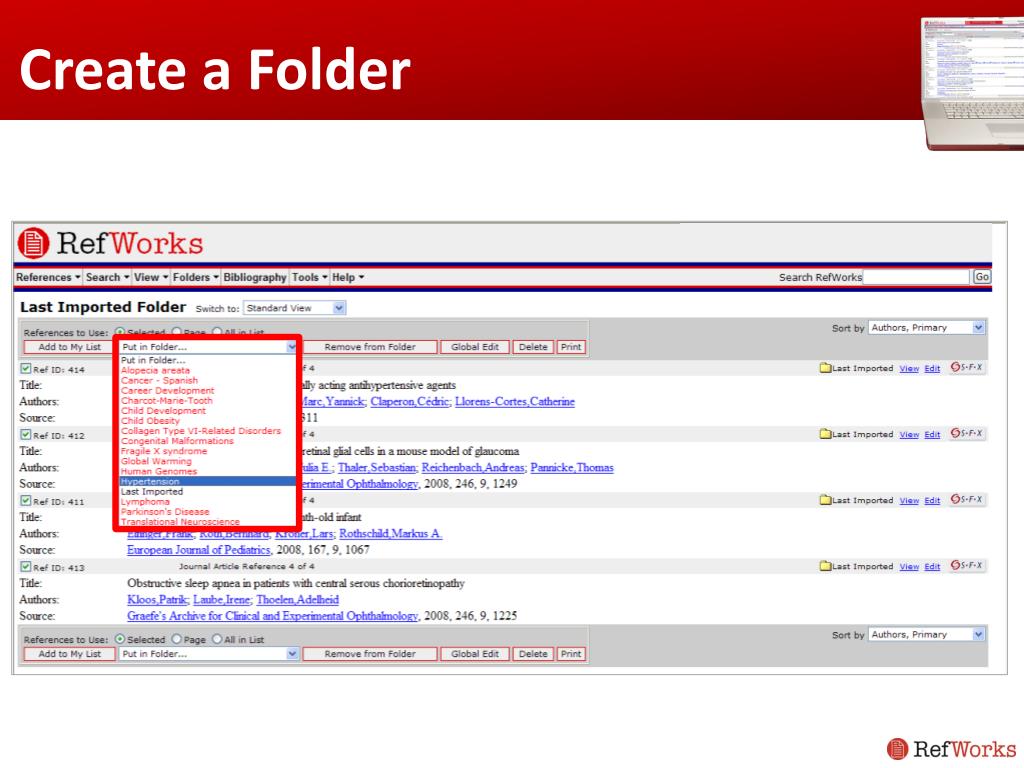
Task: Uncheck the Ref ID 414 checkbox
Action: (x=25, y=368)
